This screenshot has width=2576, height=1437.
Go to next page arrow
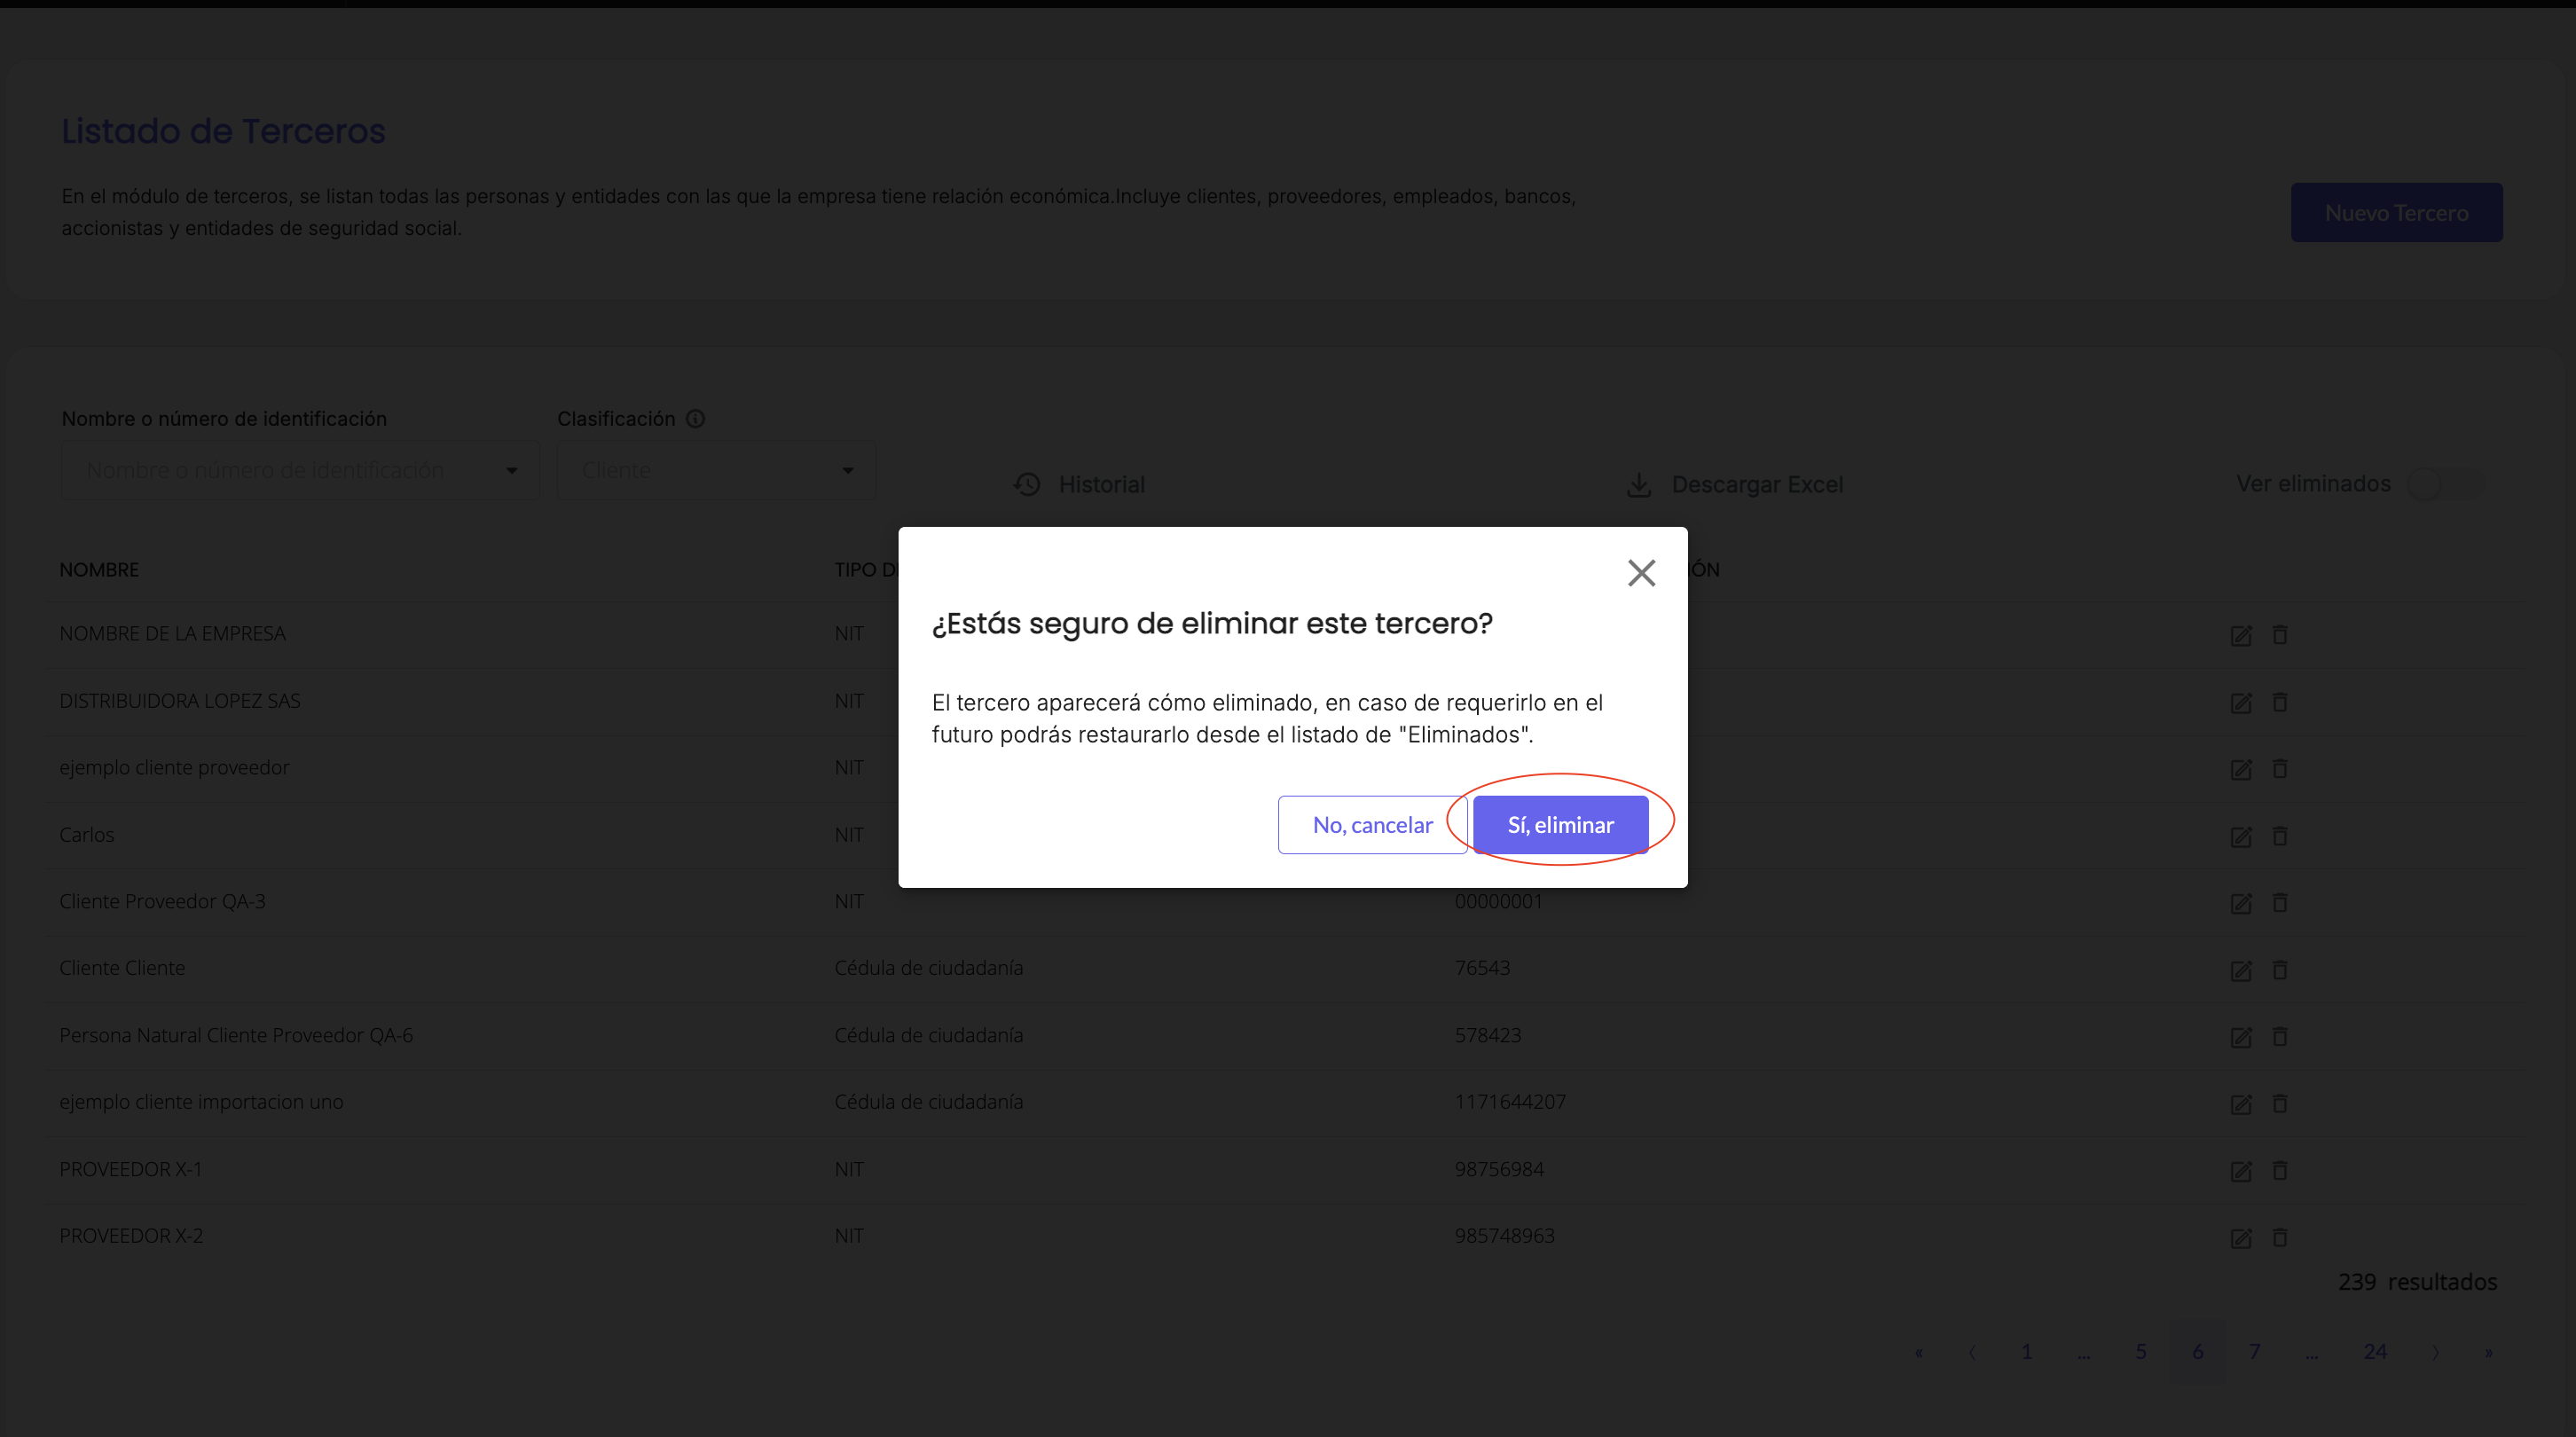pos(2435,1352)
